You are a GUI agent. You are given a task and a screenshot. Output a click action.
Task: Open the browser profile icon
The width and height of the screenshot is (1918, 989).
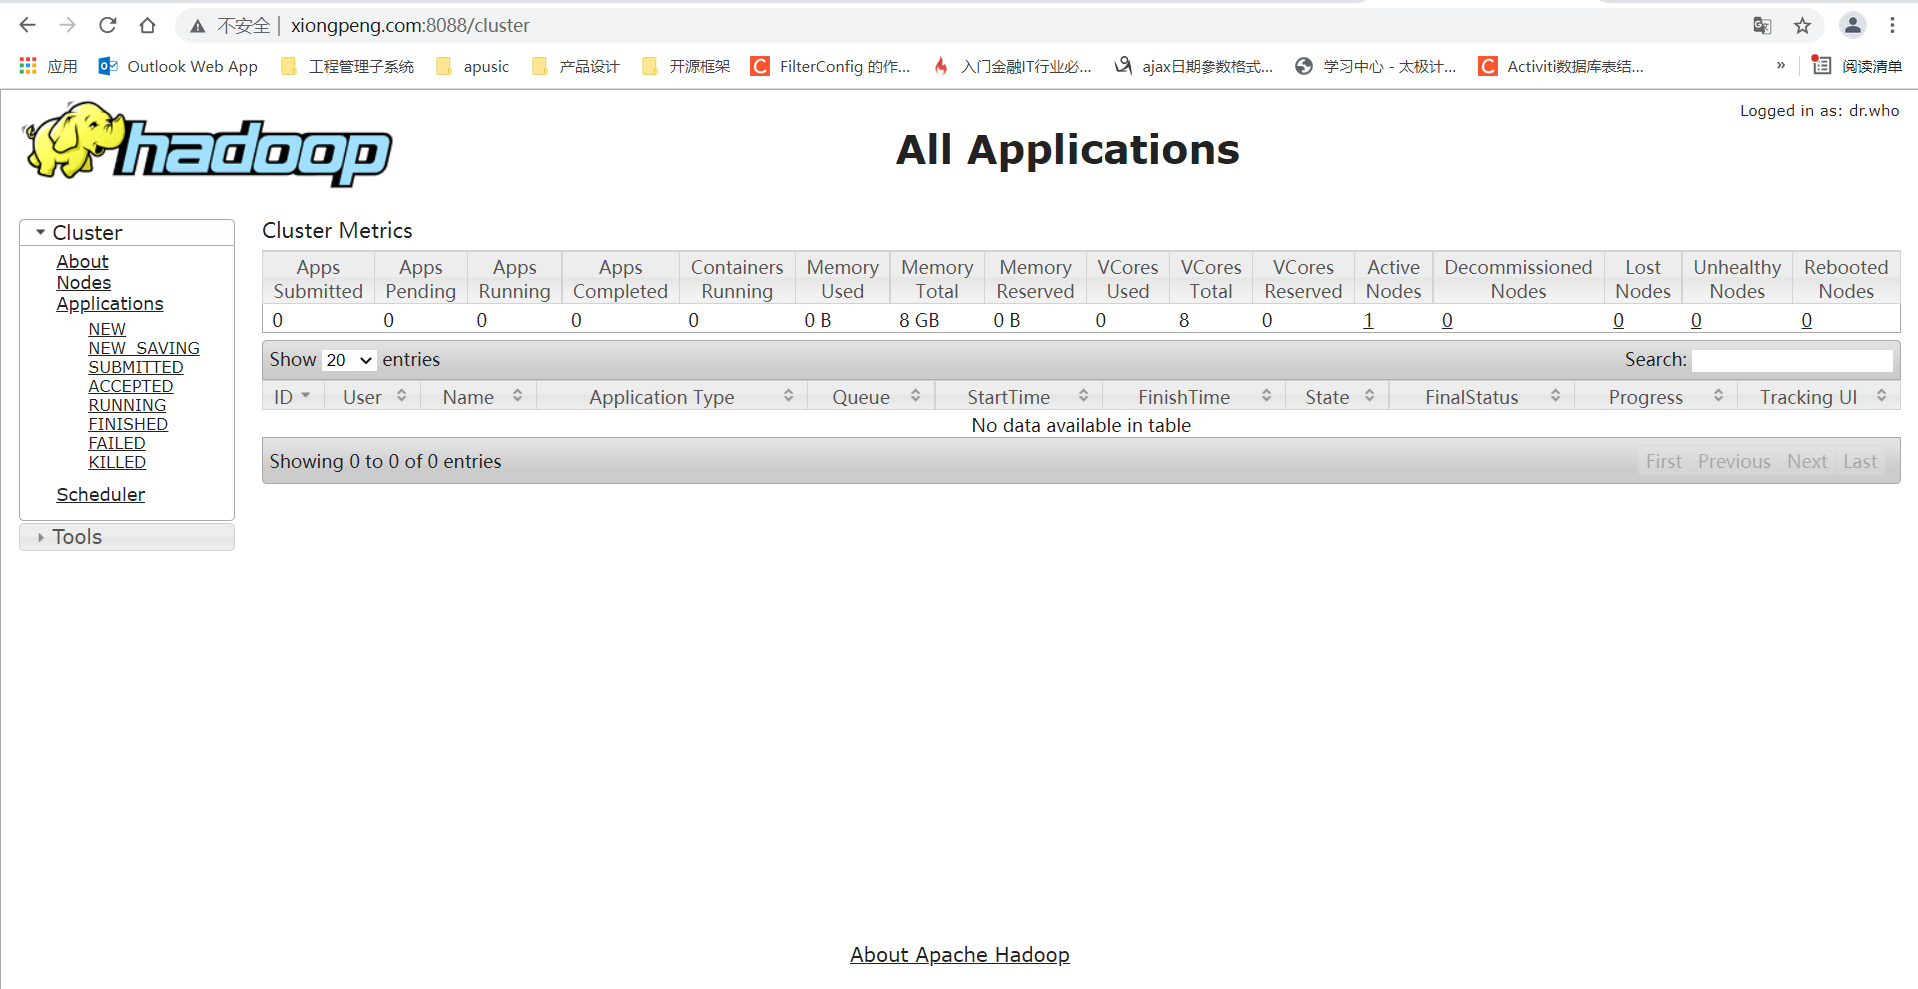pyautogui.click(x=1852, y=25)
